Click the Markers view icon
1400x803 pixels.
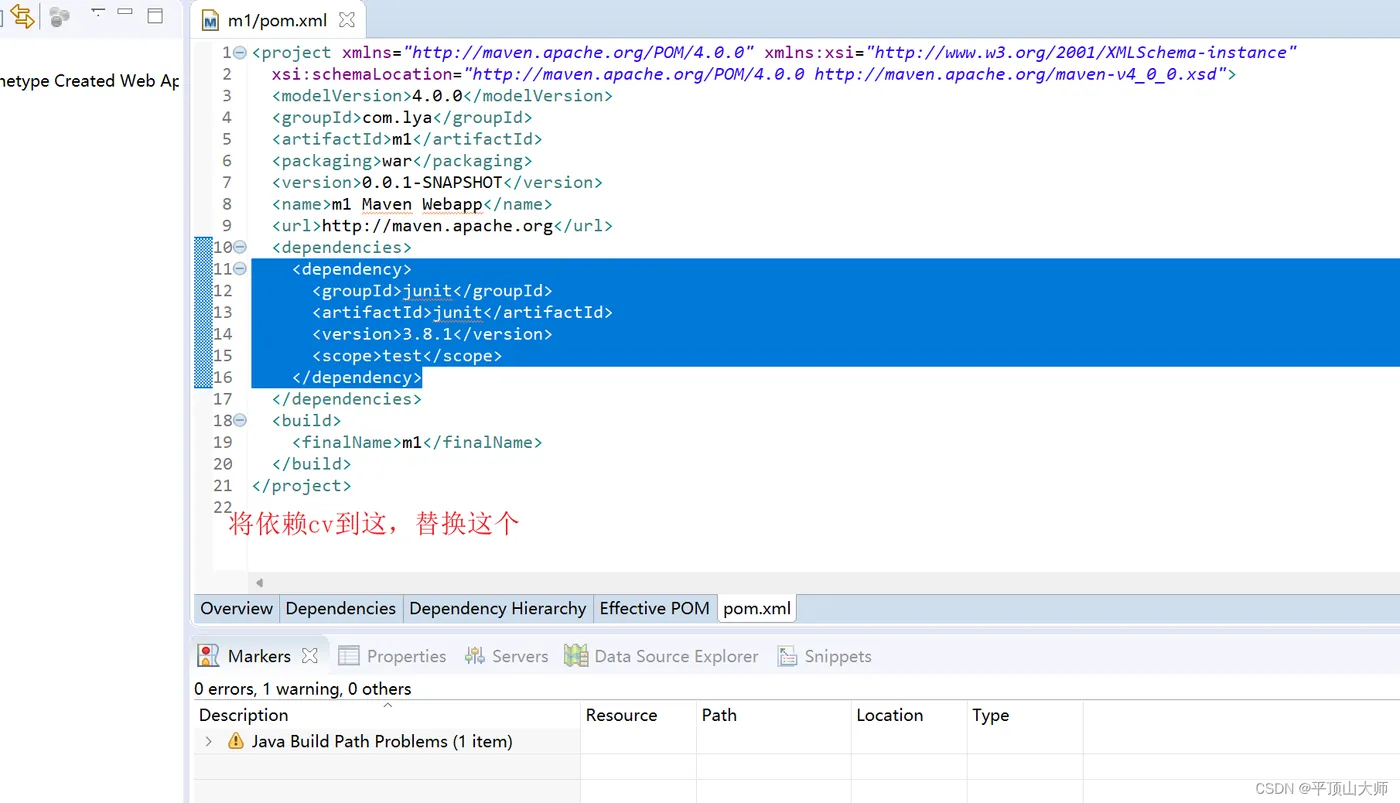point(208,656)
